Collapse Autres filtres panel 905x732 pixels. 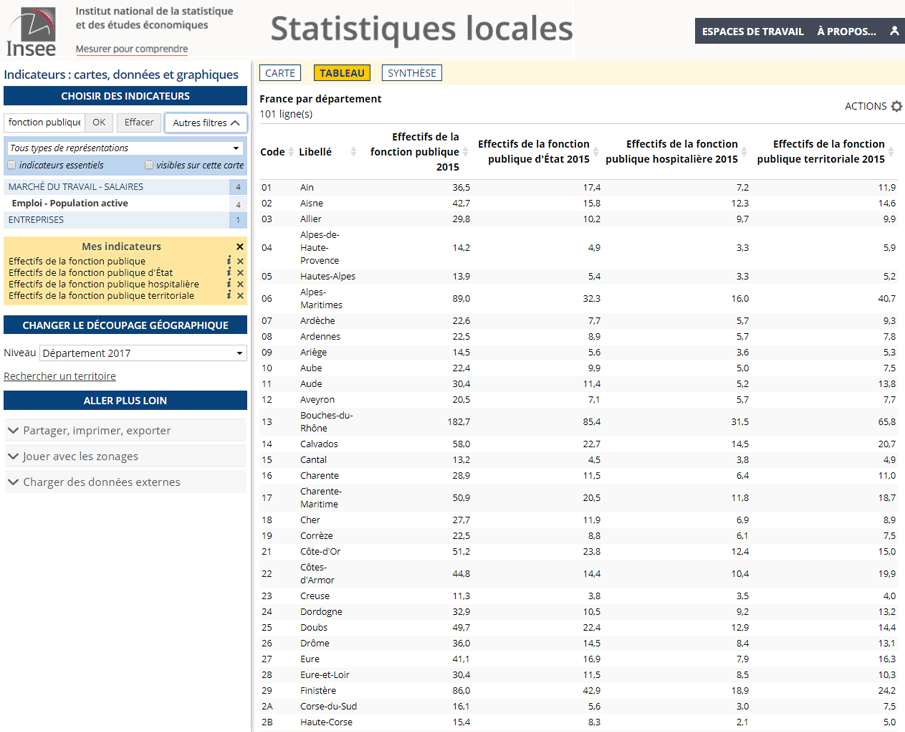click(206, 122)
